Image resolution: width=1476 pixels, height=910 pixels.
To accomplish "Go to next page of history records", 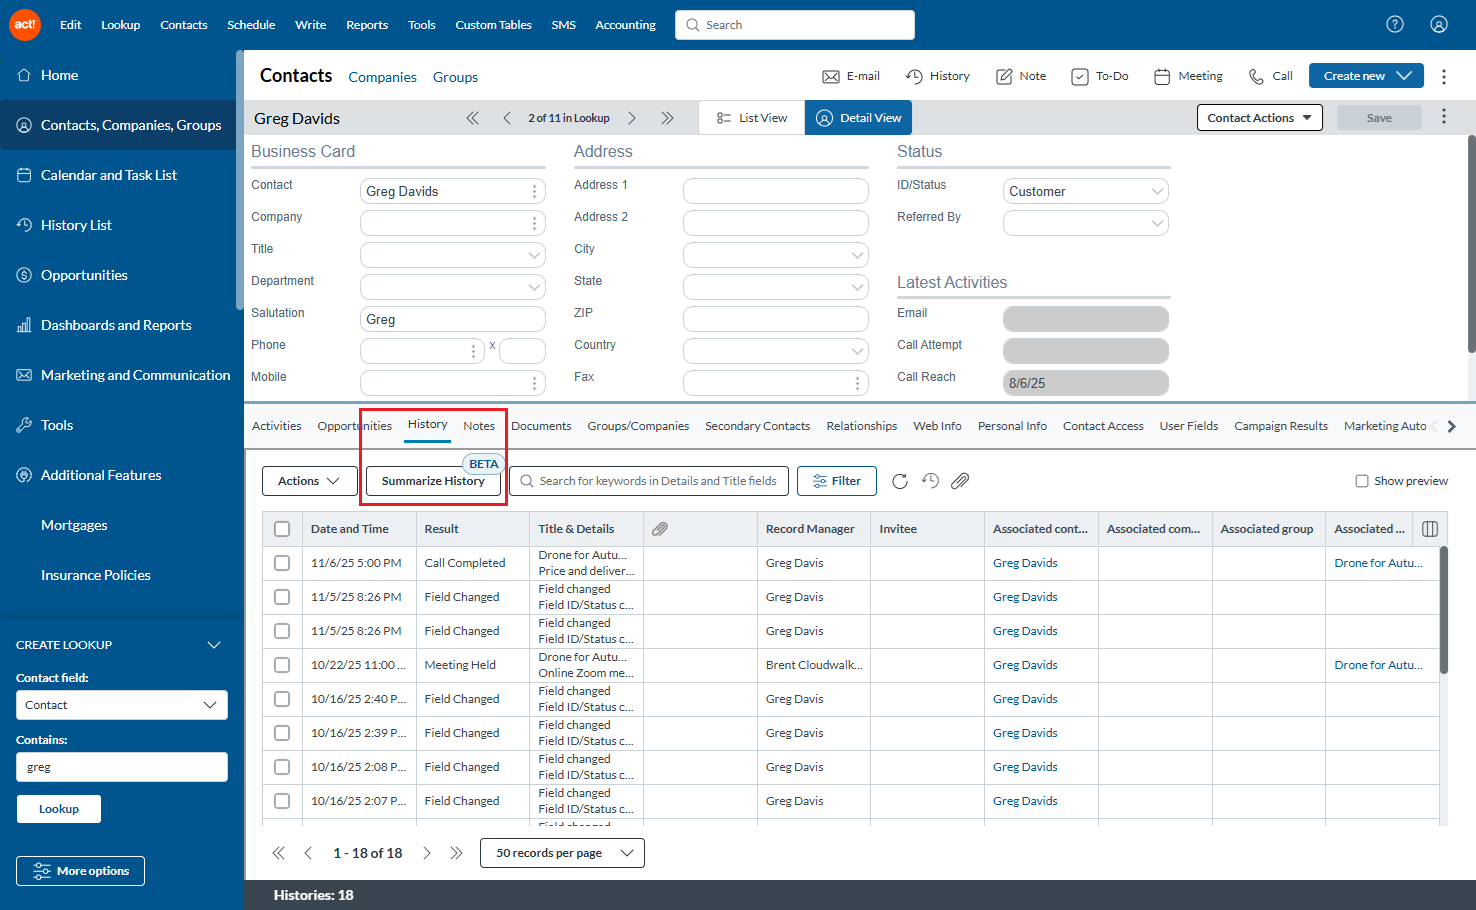I will 427,853.
